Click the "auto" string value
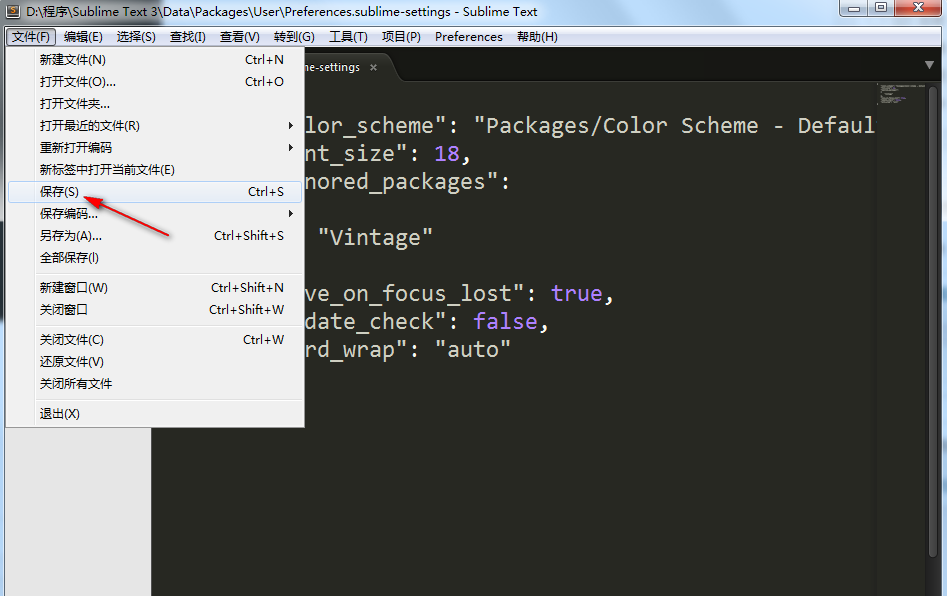The width and height of the screenshot is (947, 596). 472,350
